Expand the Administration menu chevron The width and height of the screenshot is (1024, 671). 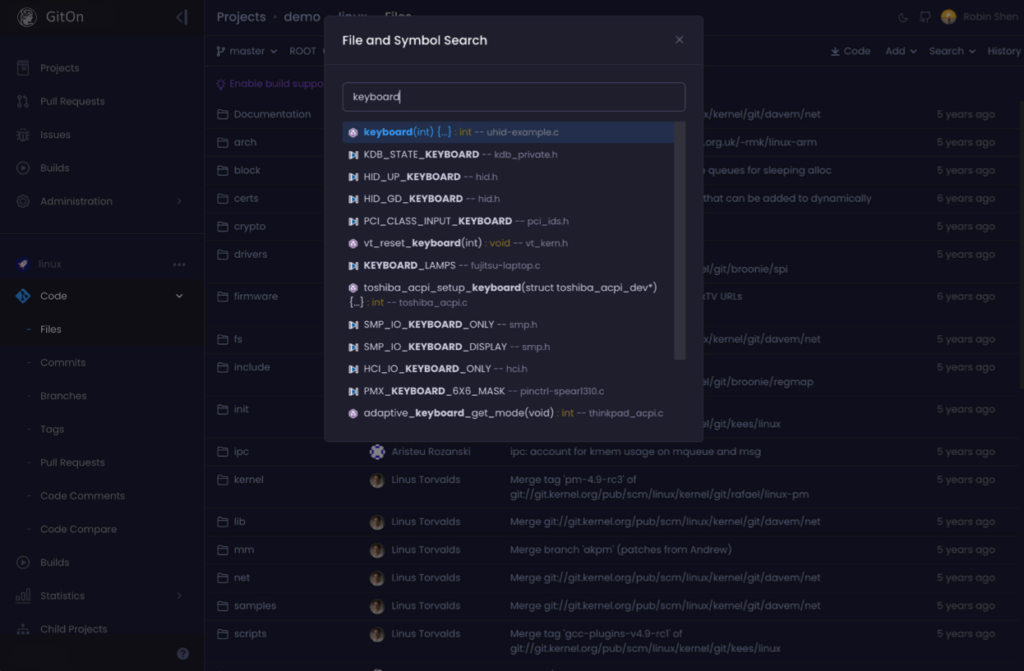click(x=179, y=201)
